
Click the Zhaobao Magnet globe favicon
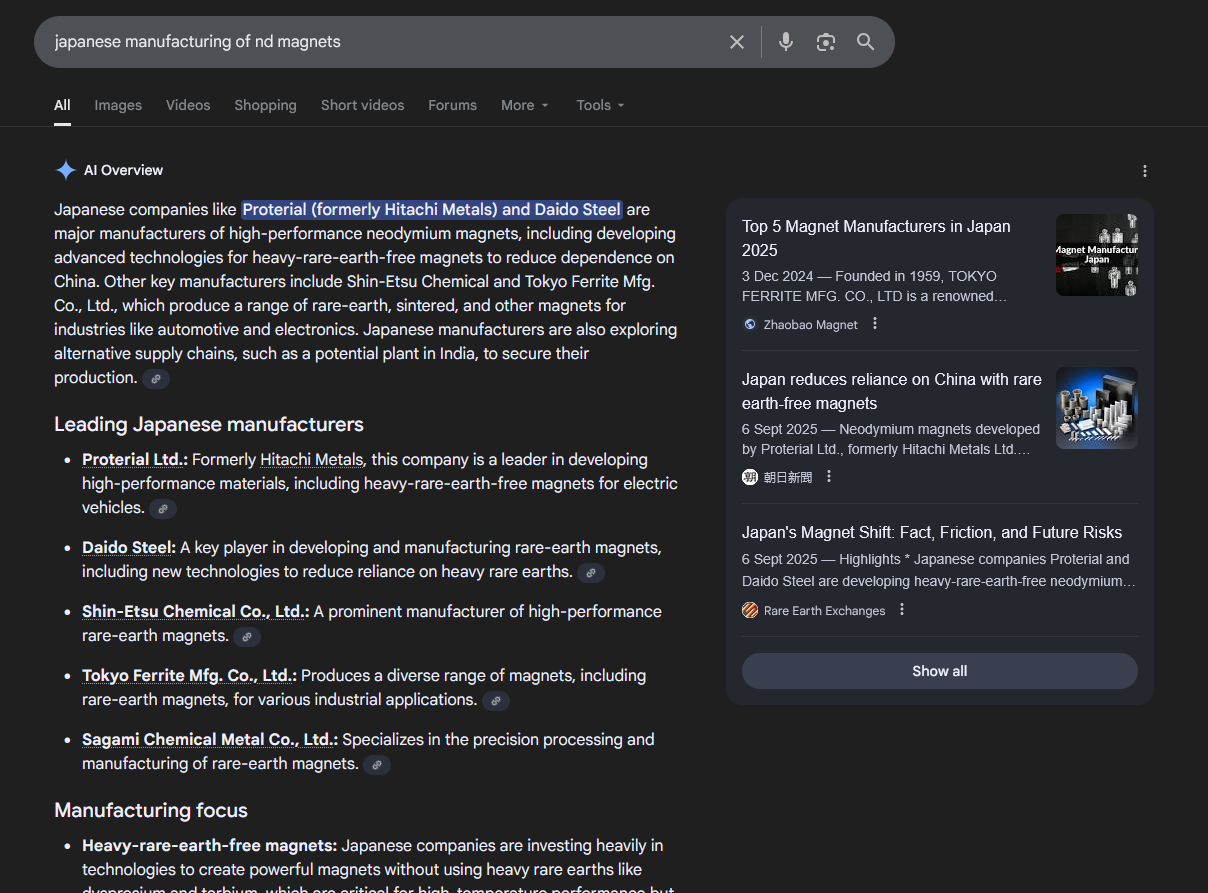(750, 324)
